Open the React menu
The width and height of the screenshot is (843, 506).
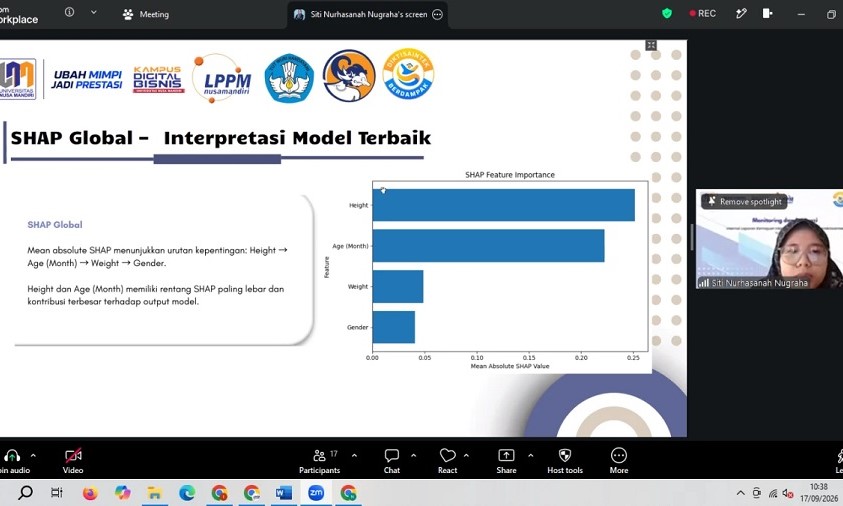click(x=447, y=461)
